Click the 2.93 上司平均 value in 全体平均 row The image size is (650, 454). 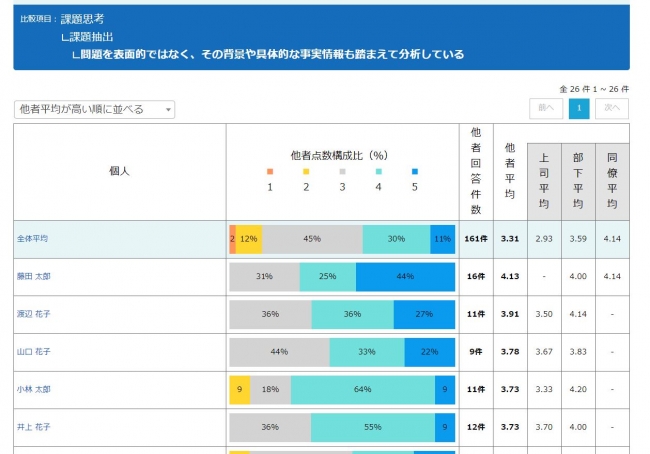tap(544, 239)
